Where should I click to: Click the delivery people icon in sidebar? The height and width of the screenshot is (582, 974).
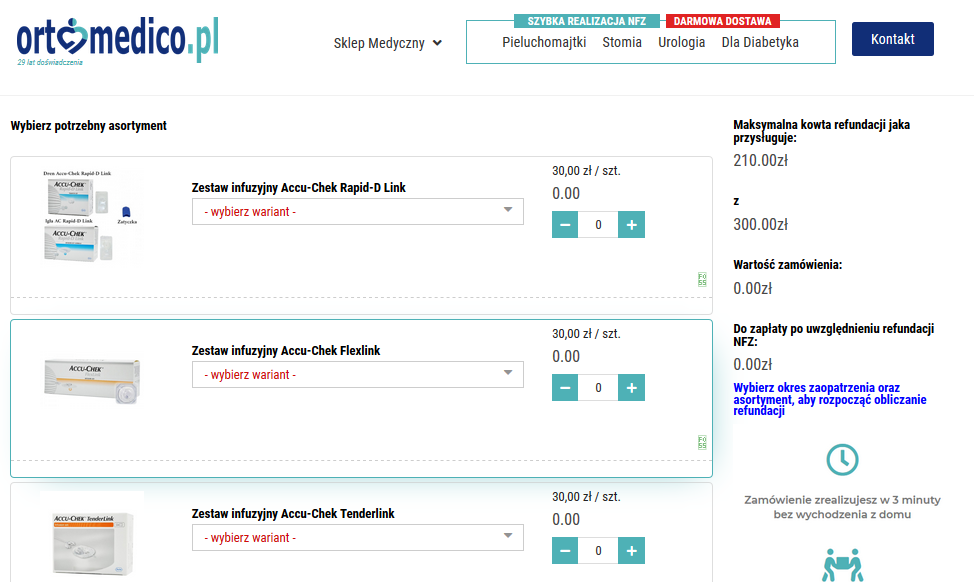[842, 565]
